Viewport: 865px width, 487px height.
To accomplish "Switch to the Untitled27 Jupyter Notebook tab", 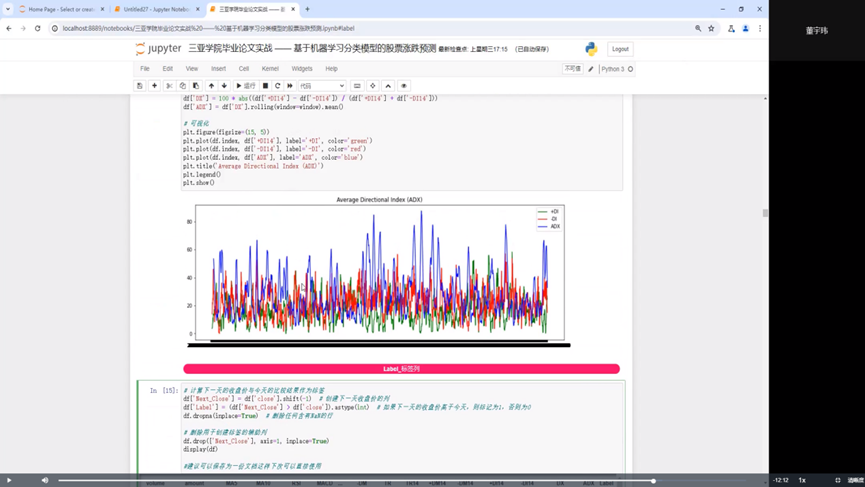I will click(x=150, y=9).
